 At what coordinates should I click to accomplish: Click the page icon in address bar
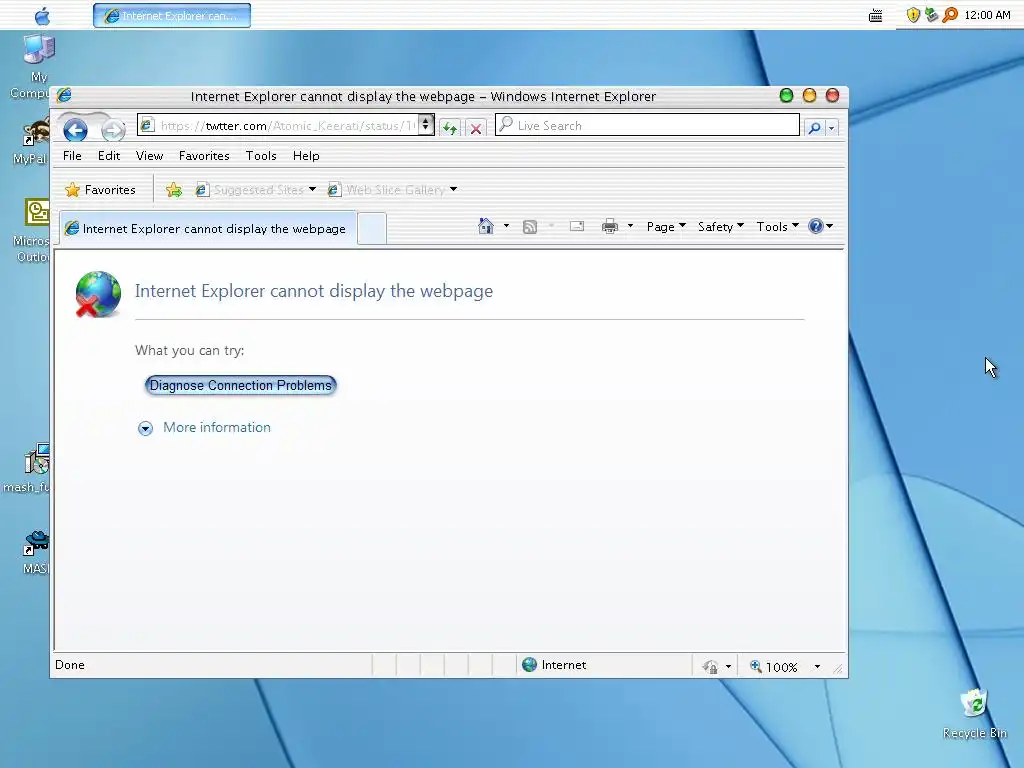click(x=148, y=125)
